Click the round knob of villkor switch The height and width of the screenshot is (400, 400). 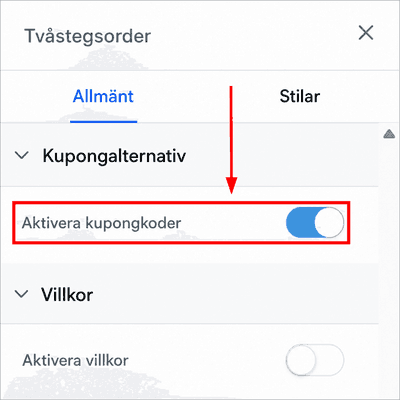click(x=301, y=360)
